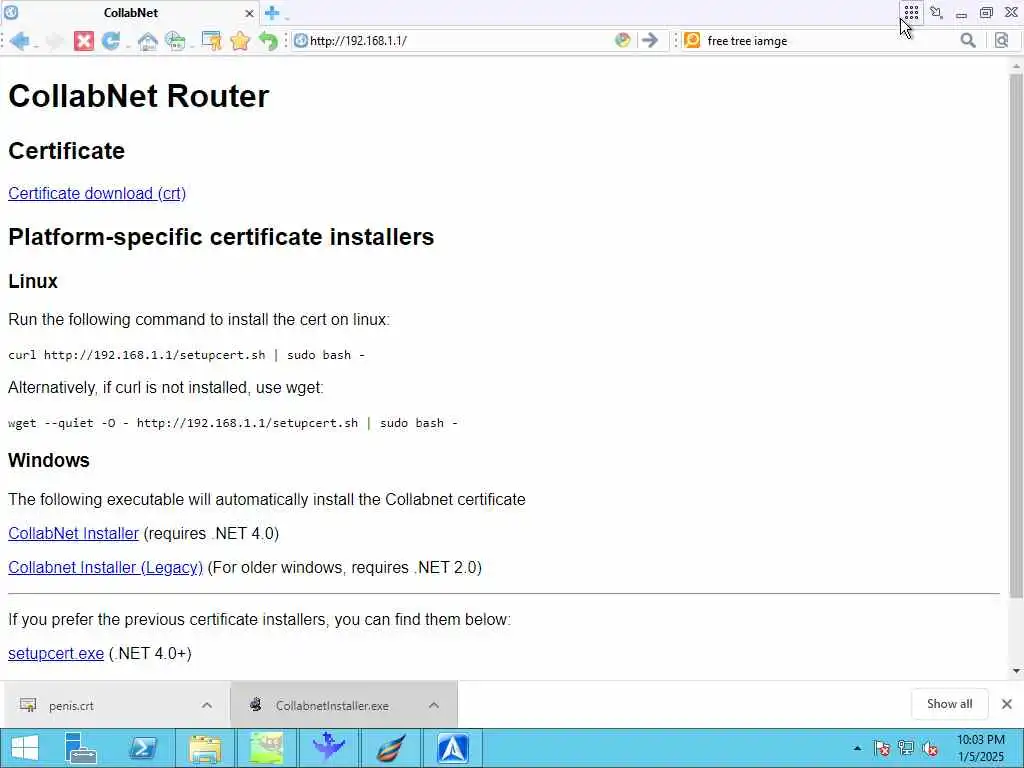Open the home page via the house icon
Viewport: 1024px width, 768px height.
tap(148, 41)
